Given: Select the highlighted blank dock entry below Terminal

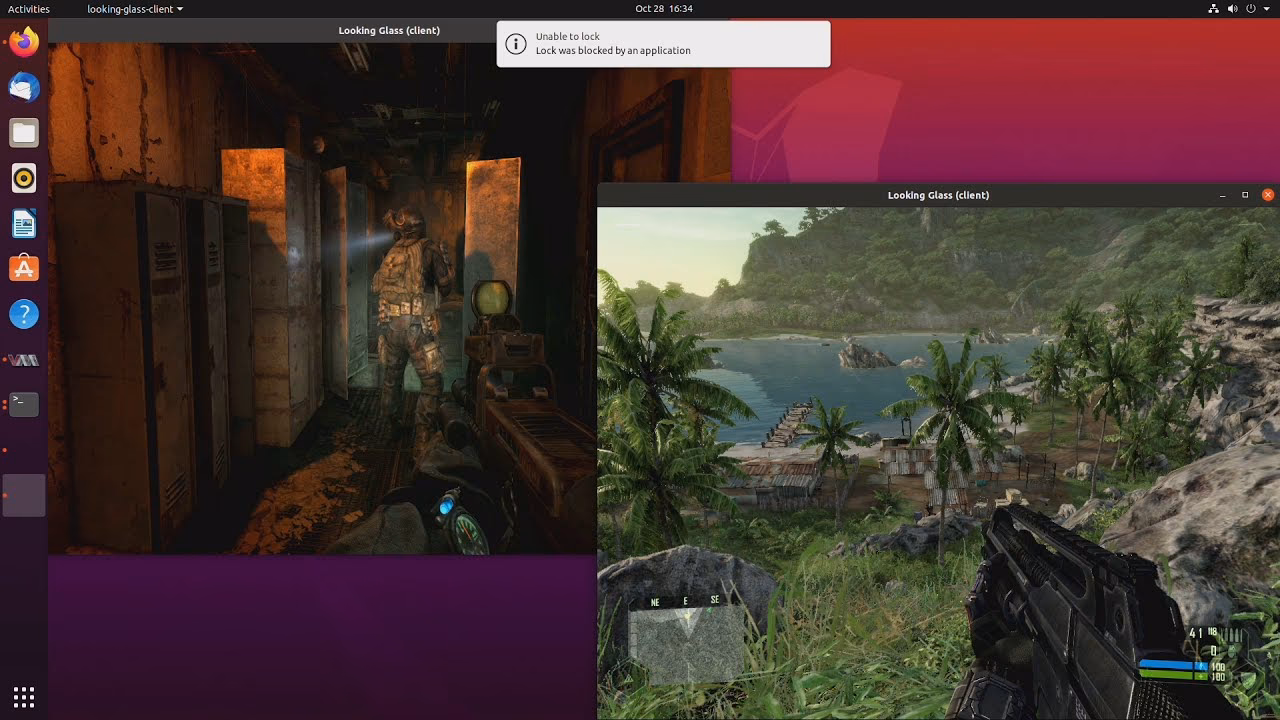Looking at the screenshot, I should (24, 495).
